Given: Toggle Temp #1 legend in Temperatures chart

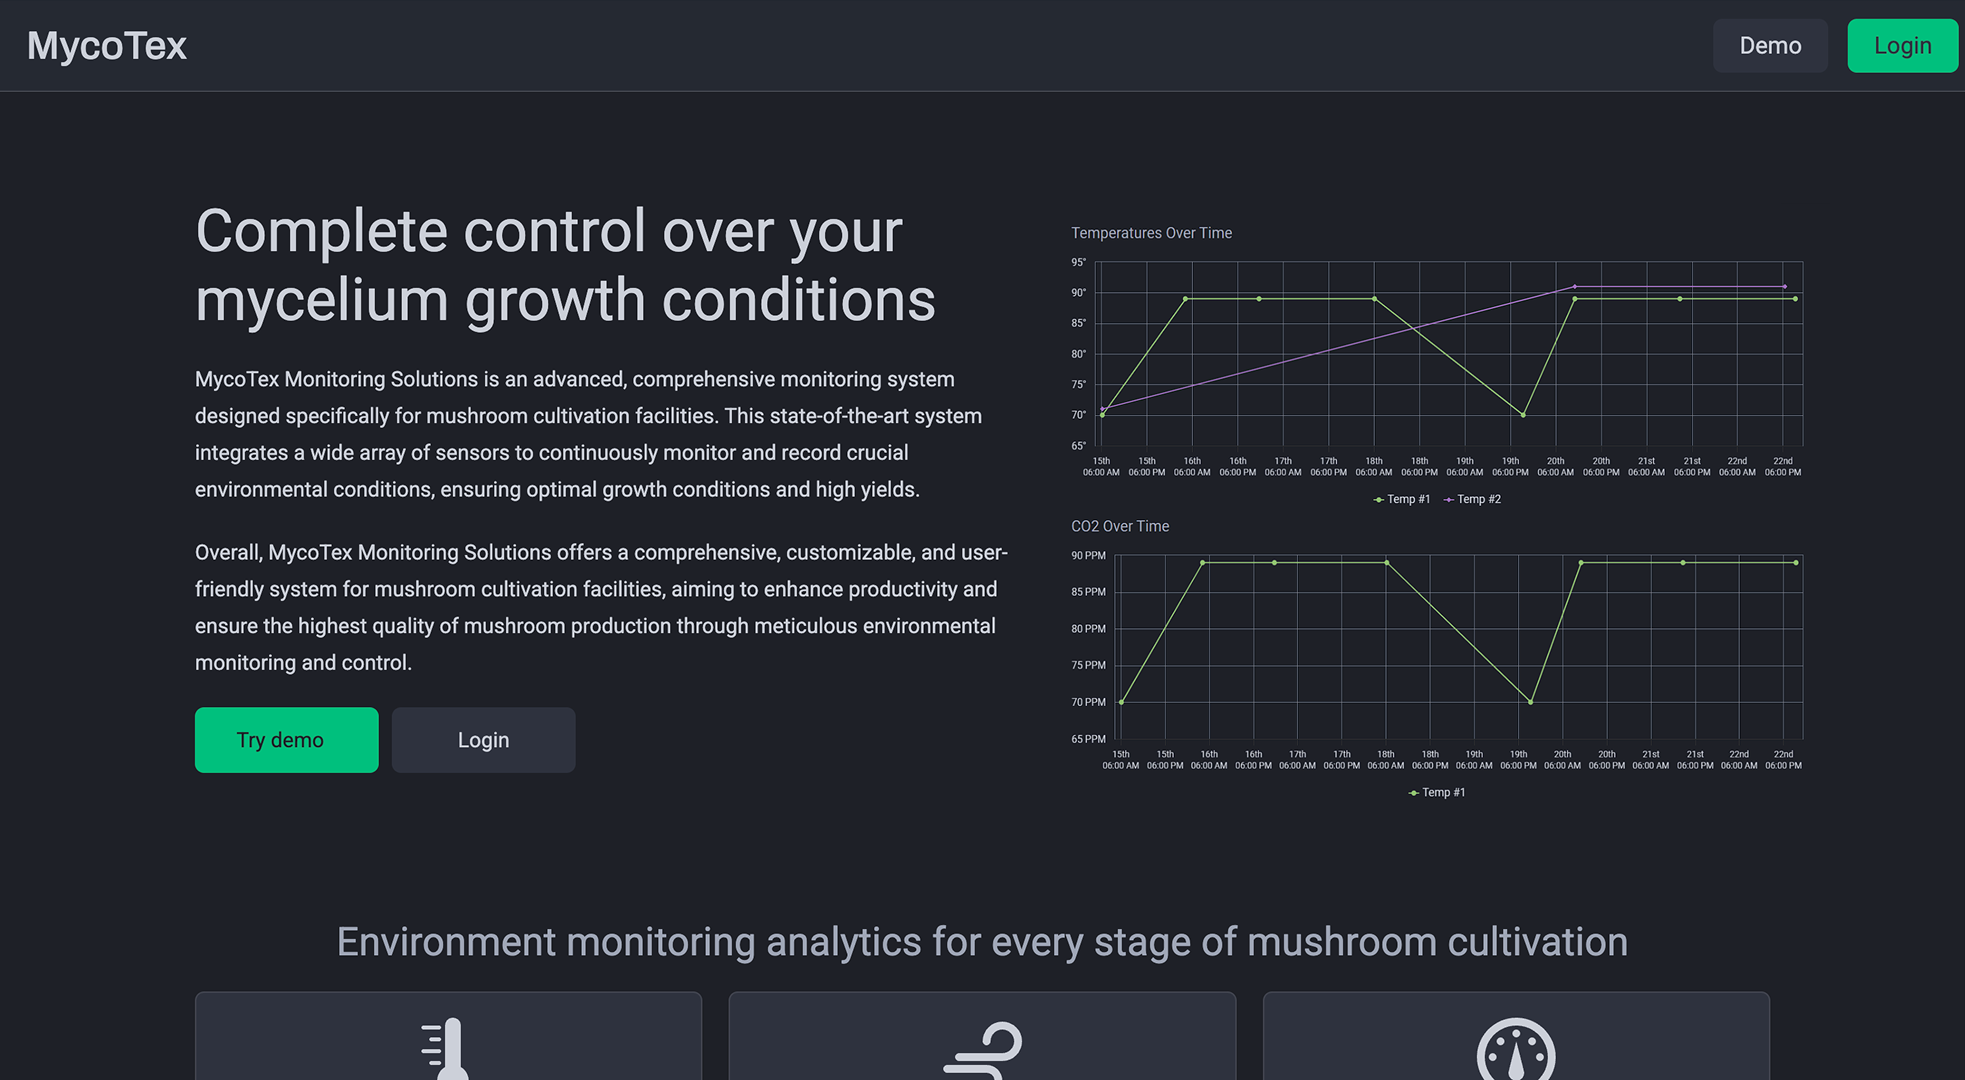Looking at the screenshot, I should coord(1402,499).
